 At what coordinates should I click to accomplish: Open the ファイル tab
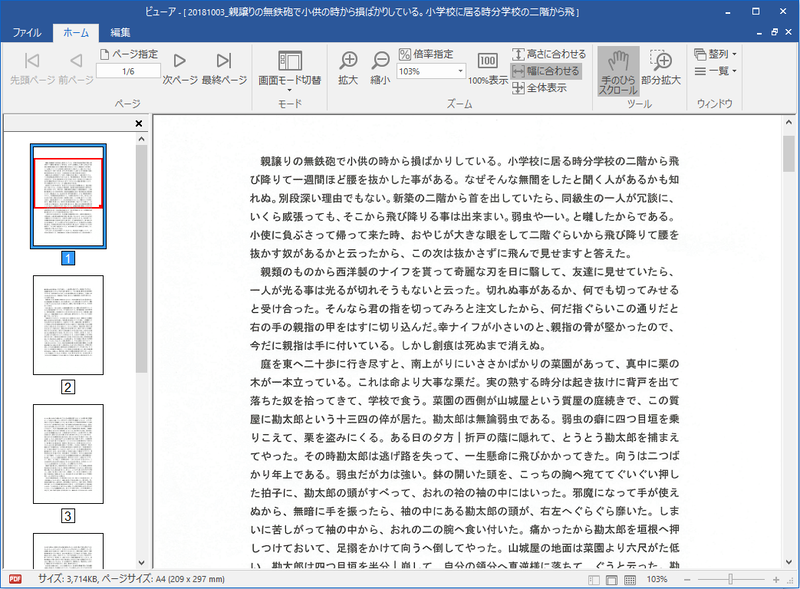click(x=27, y=32)
